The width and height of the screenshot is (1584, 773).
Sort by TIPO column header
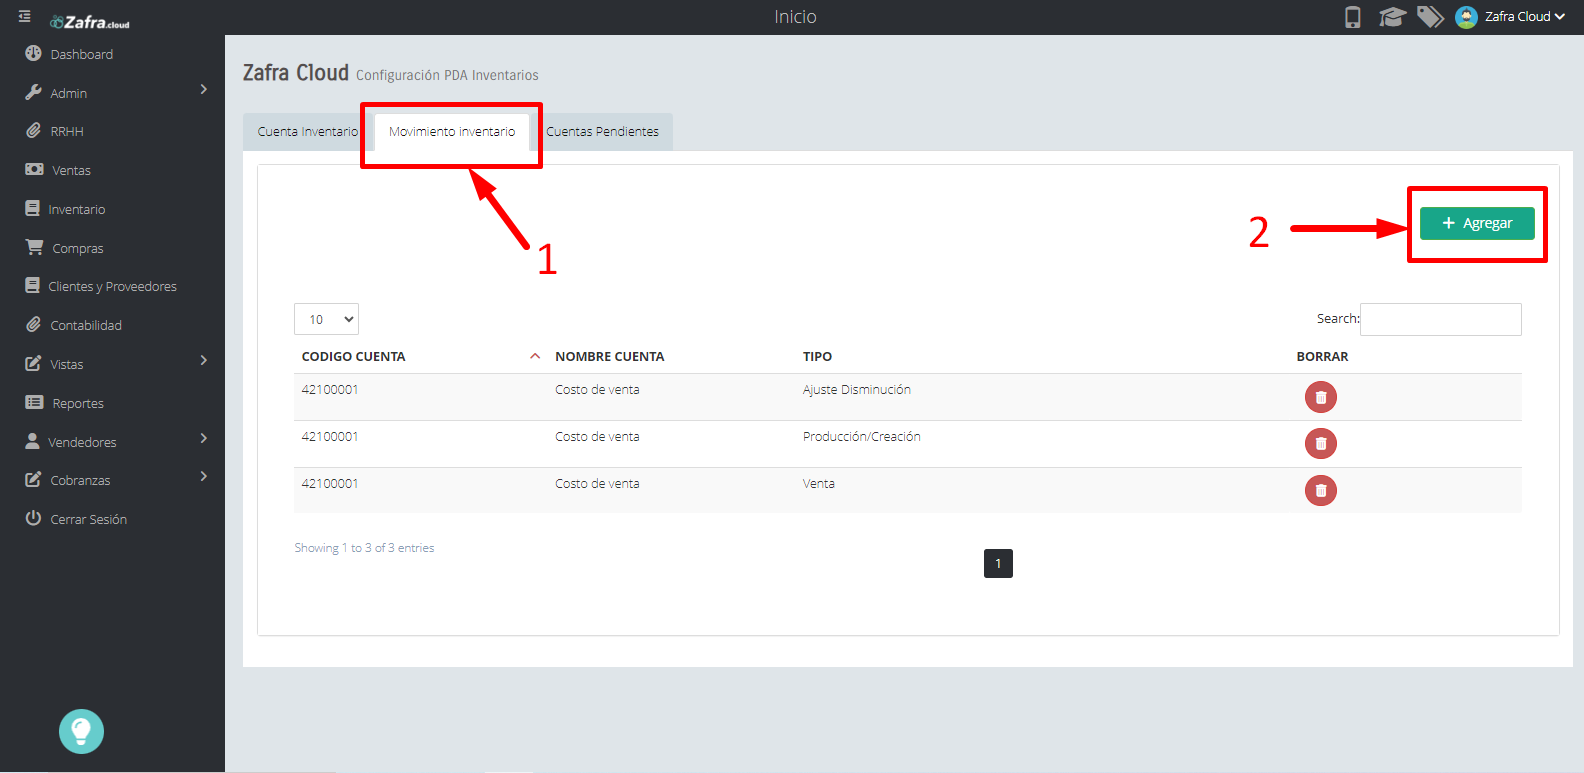click(817, 356)
